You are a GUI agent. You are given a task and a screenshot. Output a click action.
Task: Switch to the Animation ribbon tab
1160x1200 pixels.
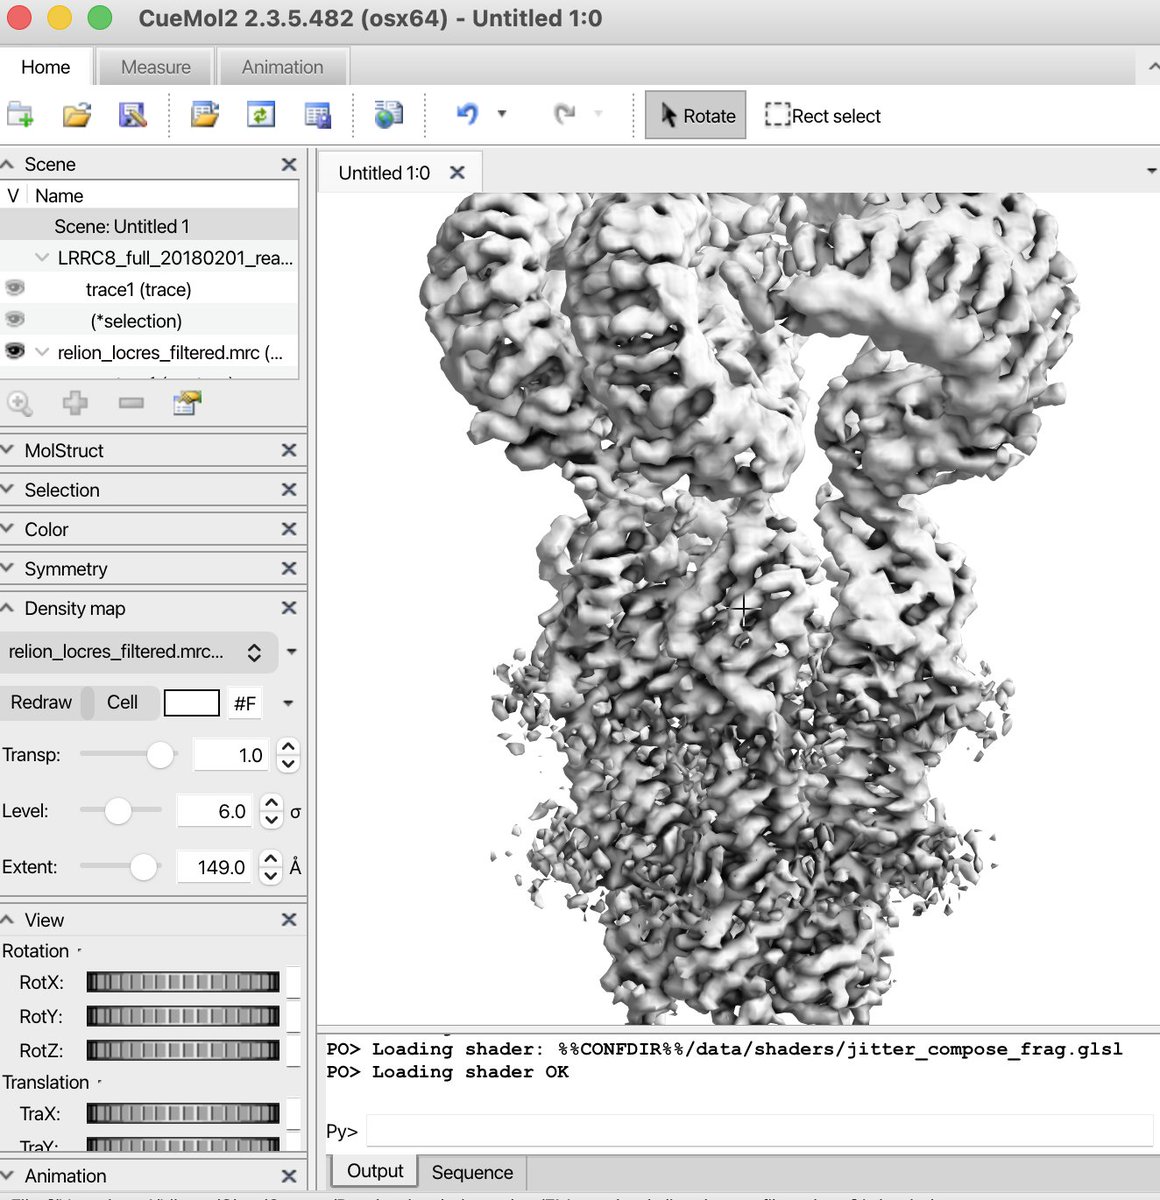283,67
